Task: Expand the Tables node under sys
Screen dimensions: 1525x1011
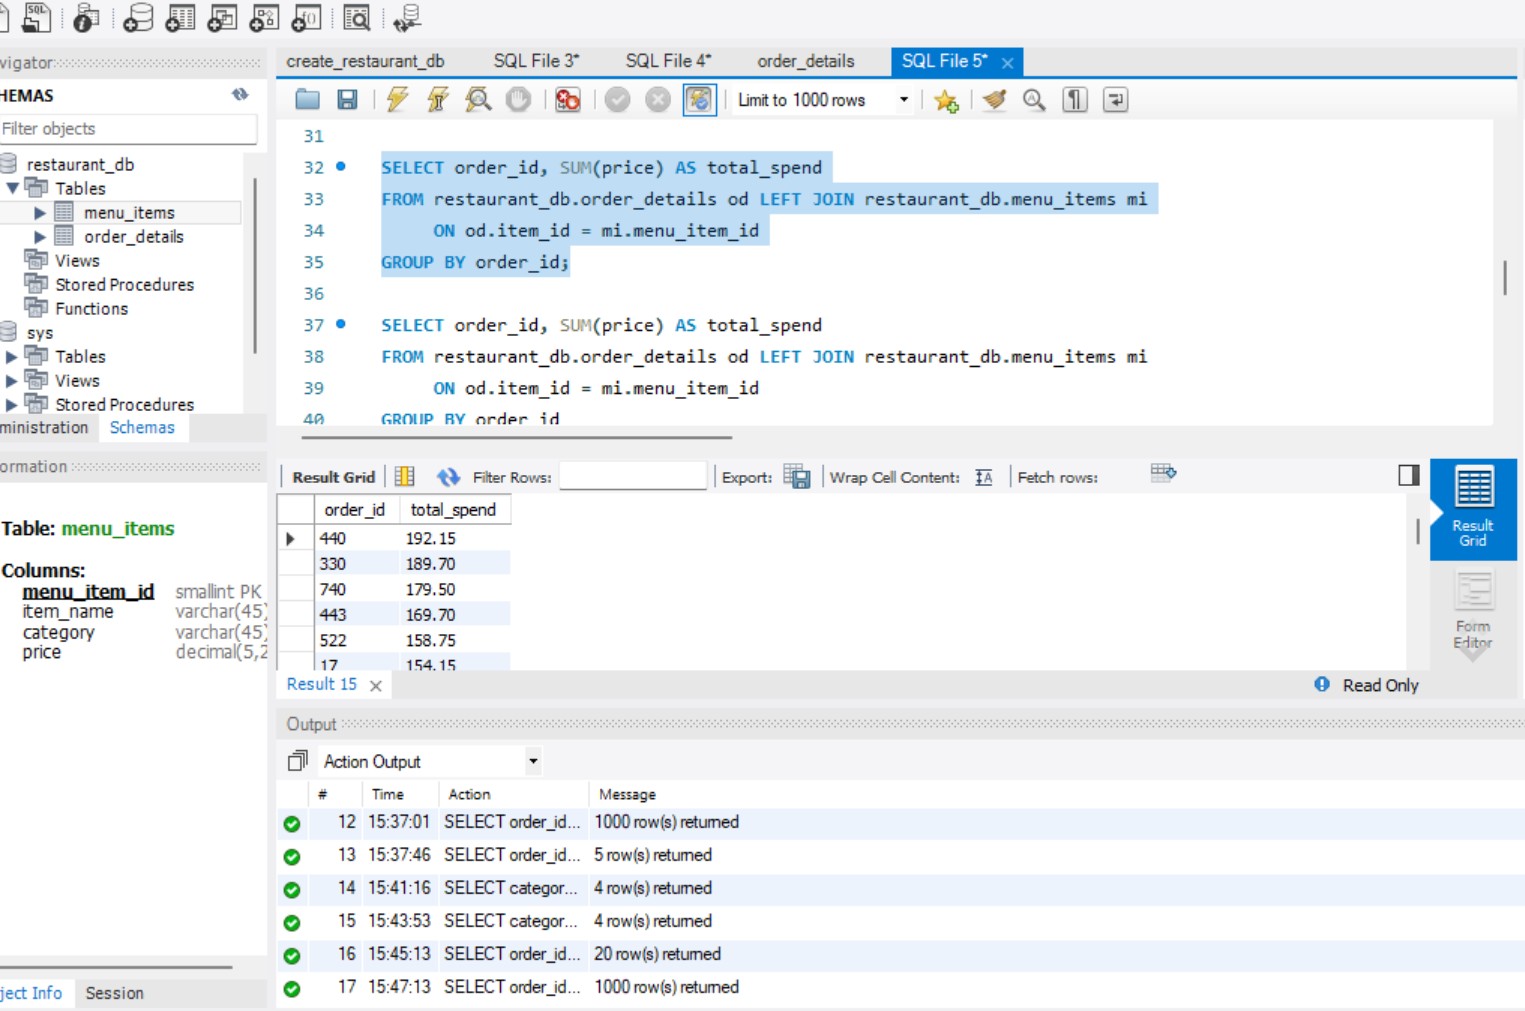Action: pyautogui.click(x=12, y=357)
